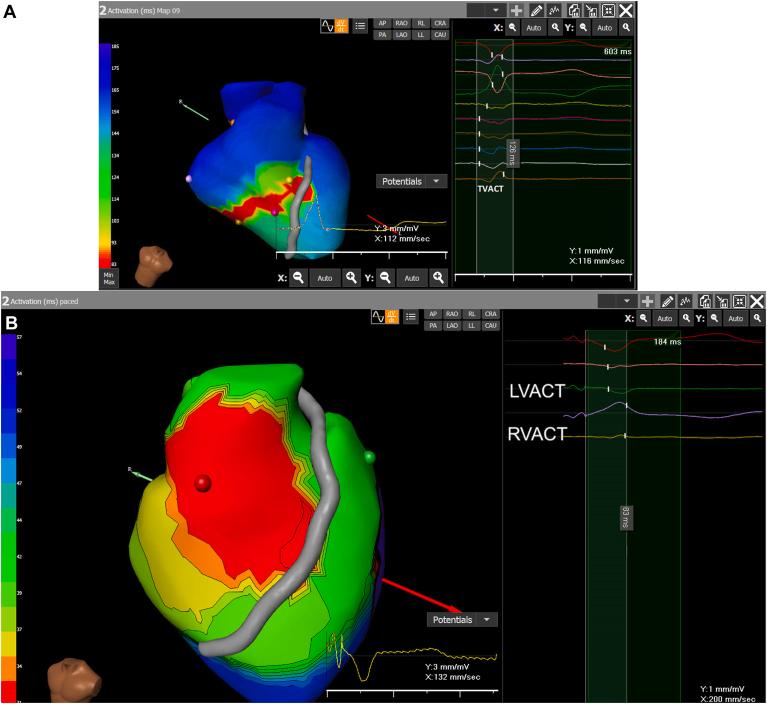767x704 pixels.
Task: Click the red pacing site marker on map B
Action: tap(203, 484)
